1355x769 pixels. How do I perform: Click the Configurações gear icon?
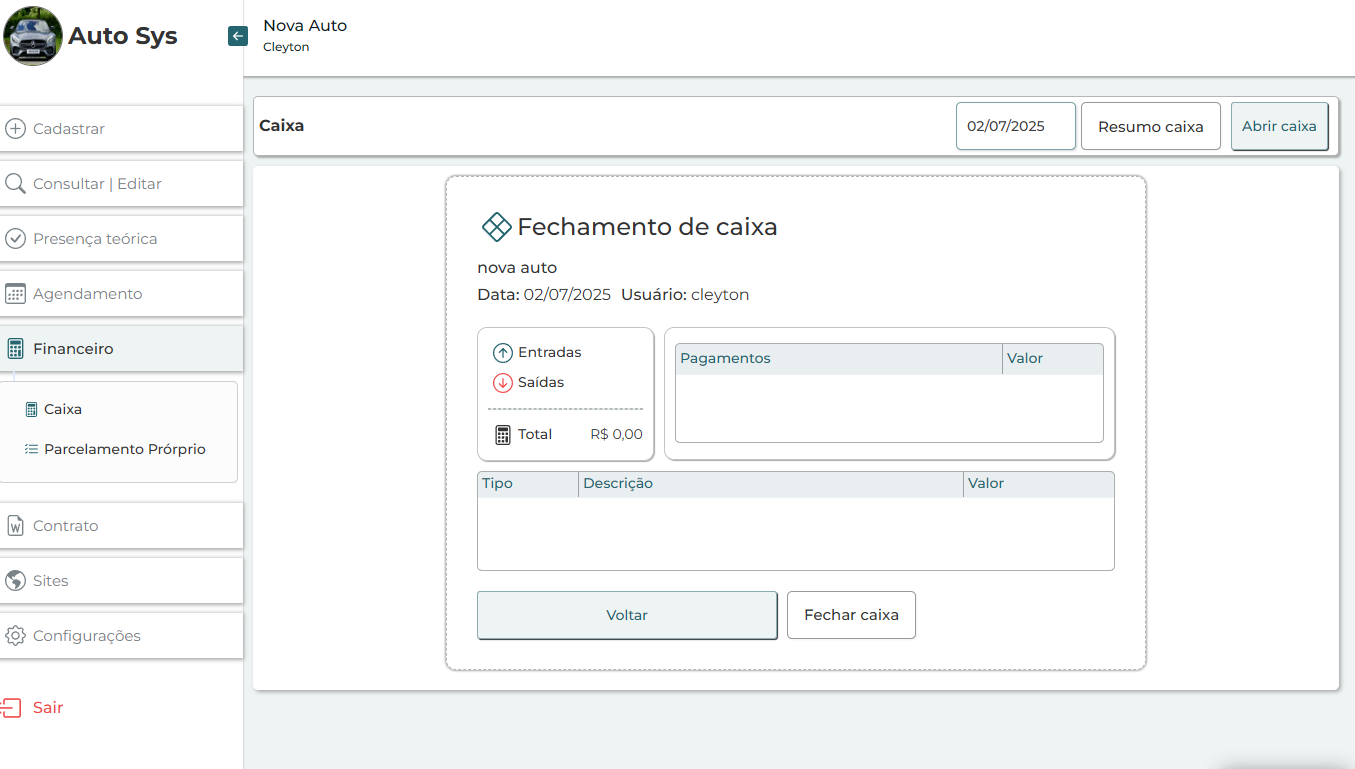[15, 636]
